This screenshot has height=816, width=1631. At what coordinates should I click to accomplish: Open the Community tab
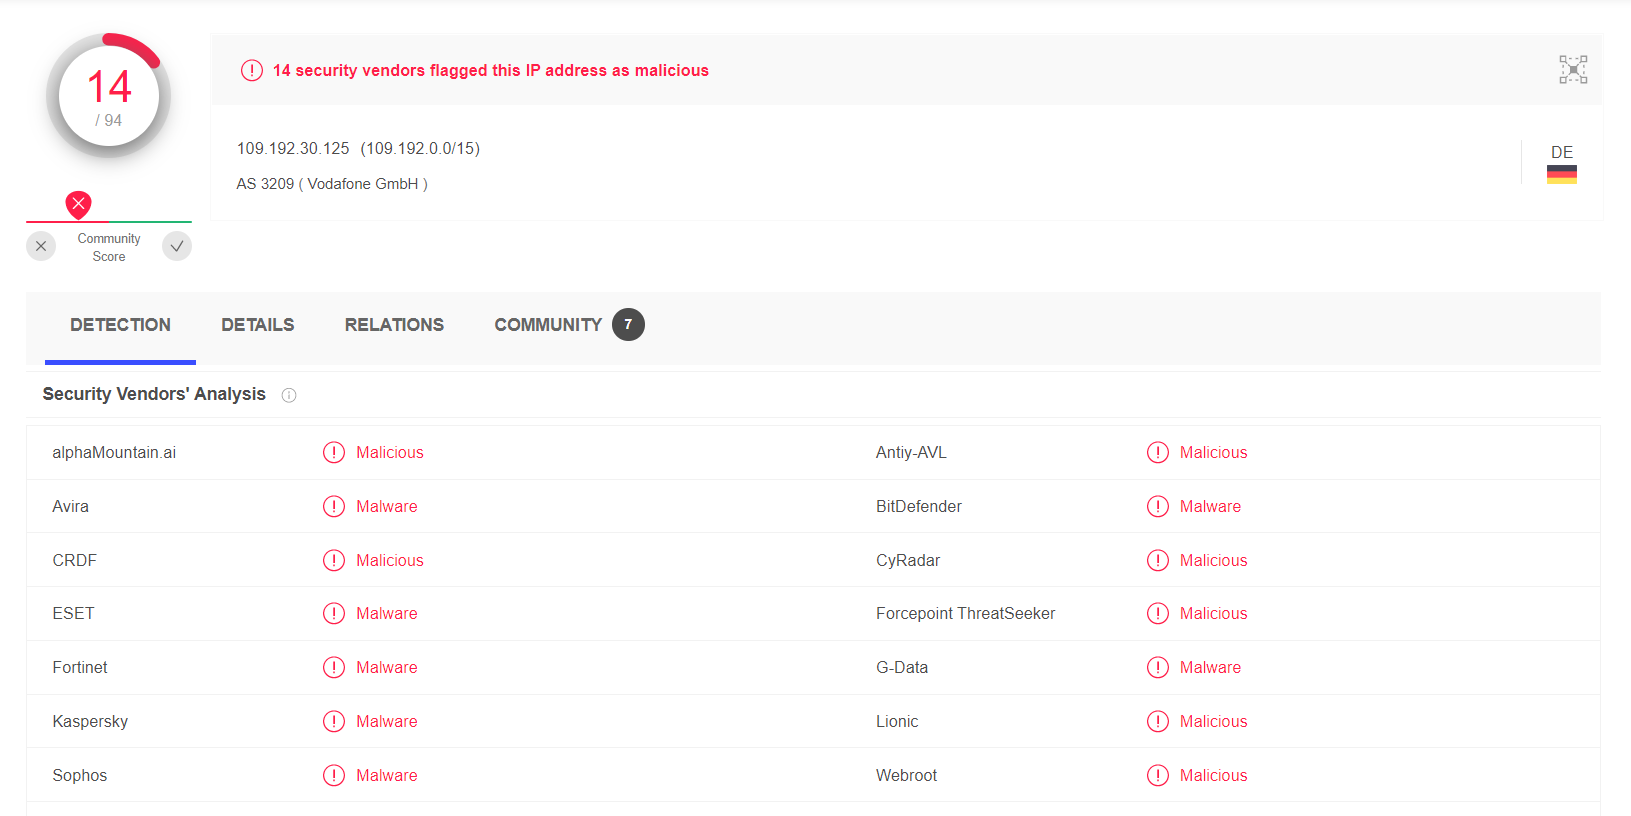(x=547, y=325)
